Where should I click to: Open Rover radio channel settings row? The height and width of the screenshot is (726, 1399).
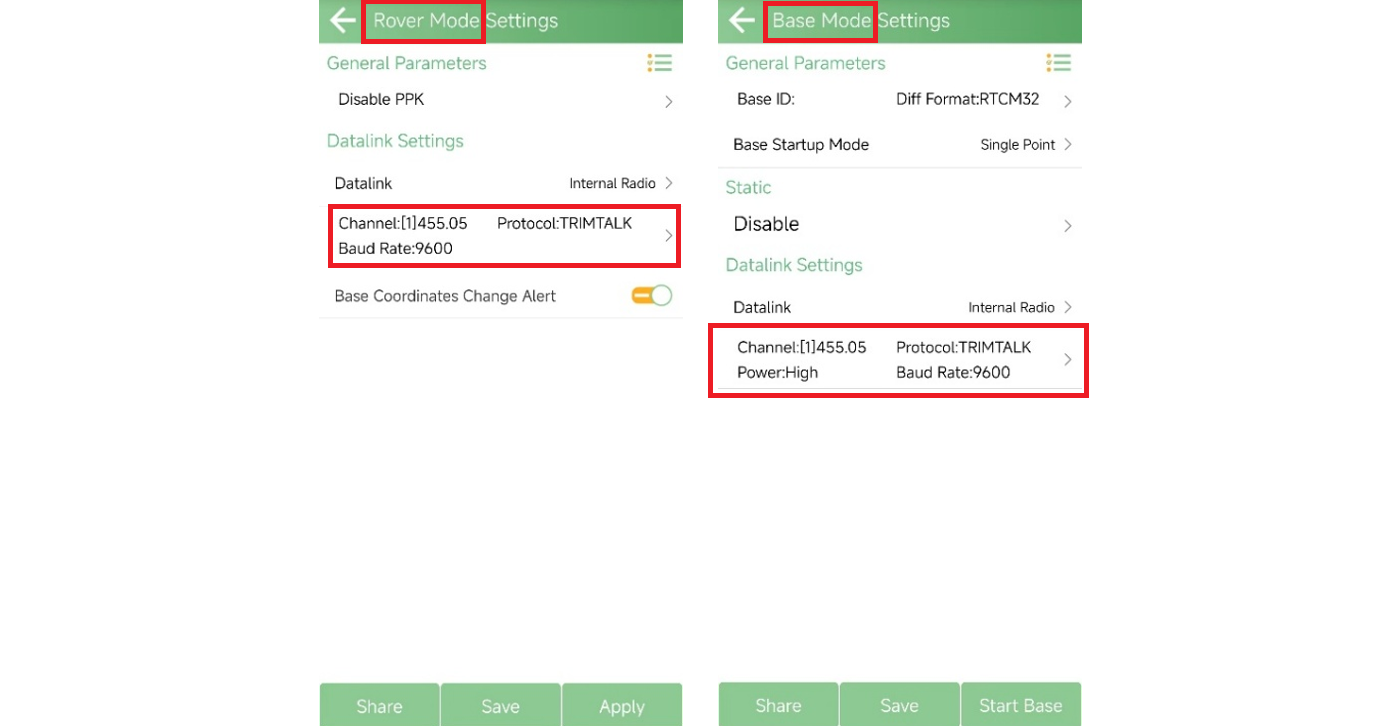504,236
